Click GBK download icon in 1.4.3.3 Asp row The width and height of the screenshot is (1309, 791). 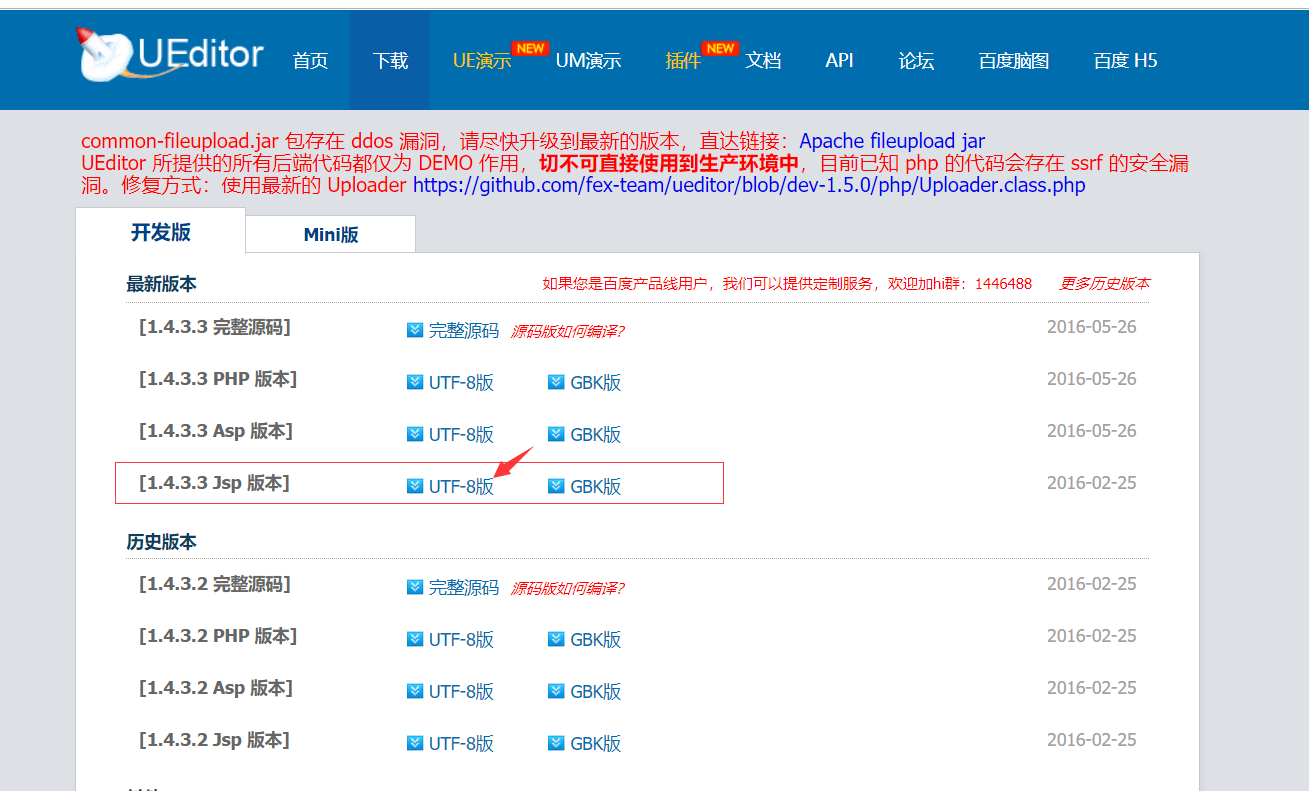pyautogui.click(x=557, y=434)
